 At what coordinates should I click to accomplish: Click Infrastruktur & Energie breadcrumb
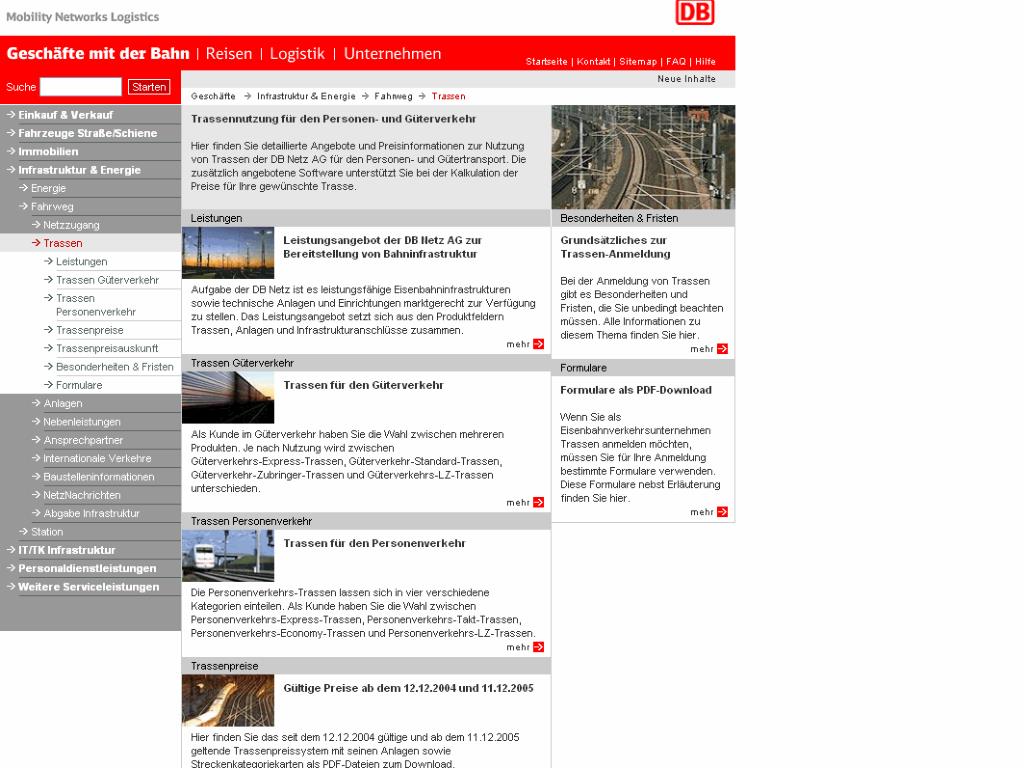306,96
